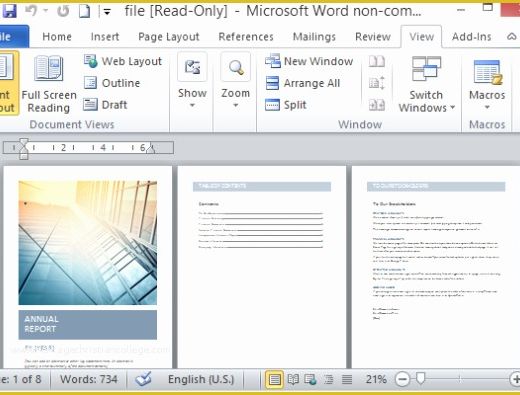Screen dimensions: 520x395
Task: Open the Mailings tab
Action: (314, 36)
